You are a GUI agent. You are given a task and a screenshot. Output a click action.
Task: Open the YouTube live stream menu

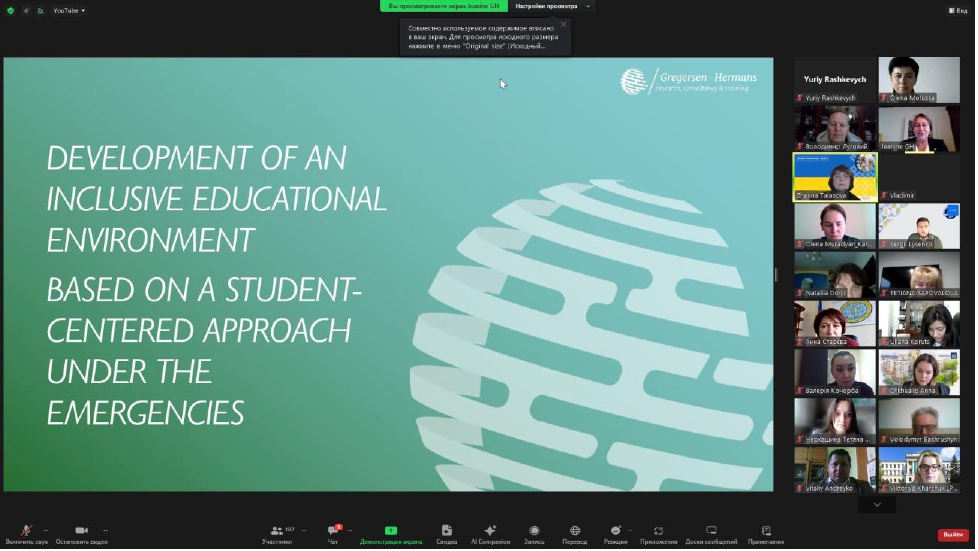coord(68,10)
